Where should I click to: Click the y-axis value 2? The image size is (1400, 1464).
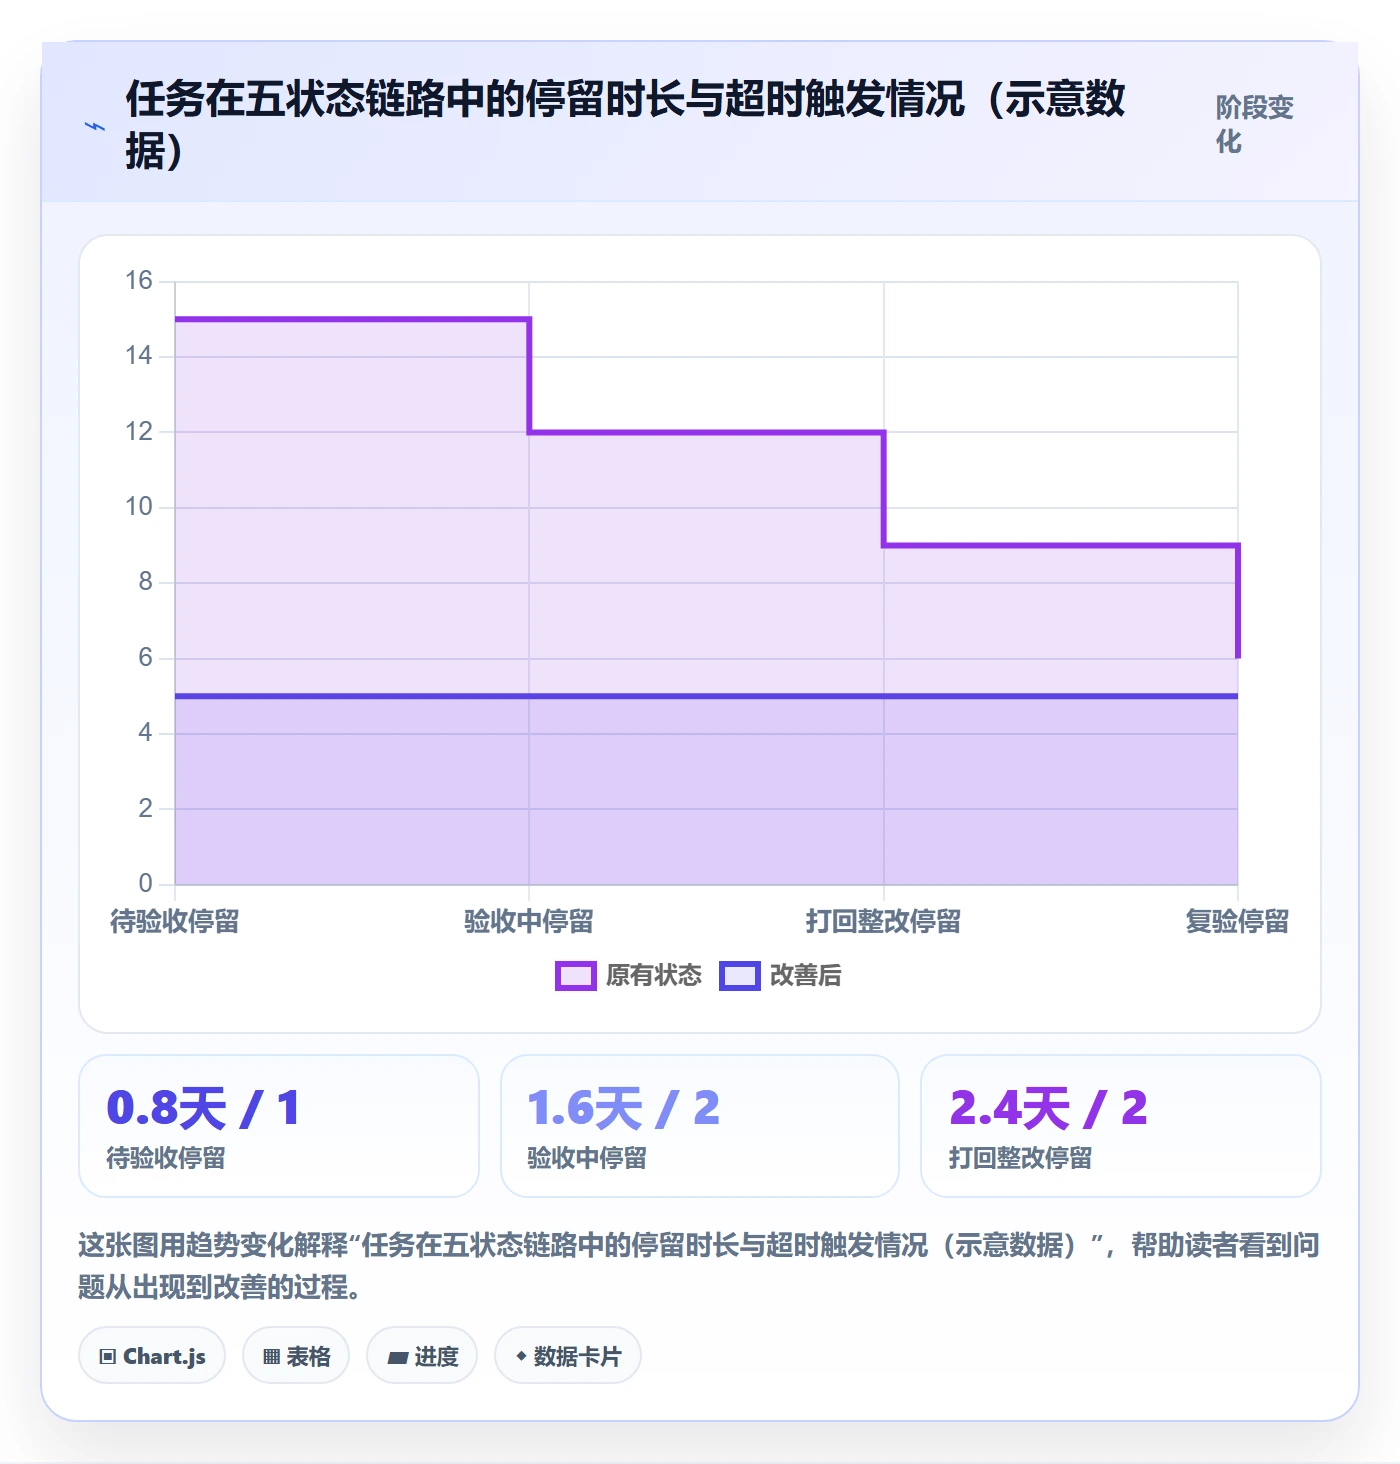click(x=146, y=808)
